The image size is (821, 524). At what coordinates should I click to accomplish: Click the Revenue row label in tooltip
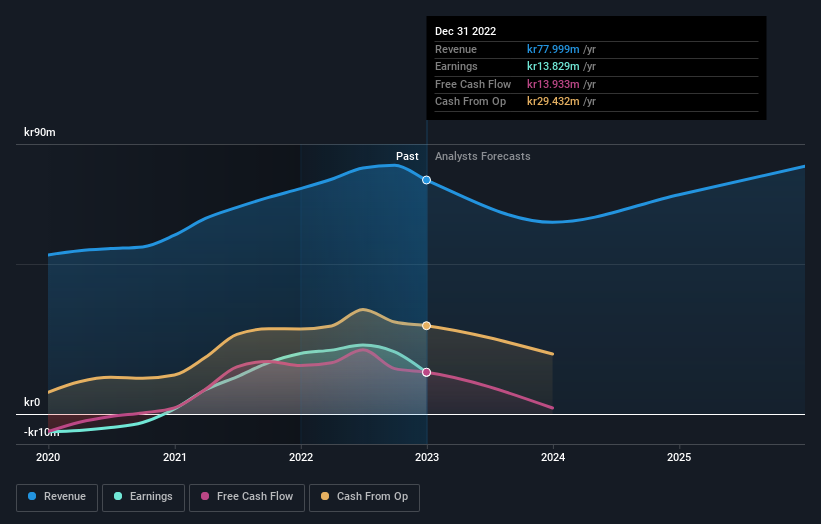pyautogui.click(x=456, y=49)
